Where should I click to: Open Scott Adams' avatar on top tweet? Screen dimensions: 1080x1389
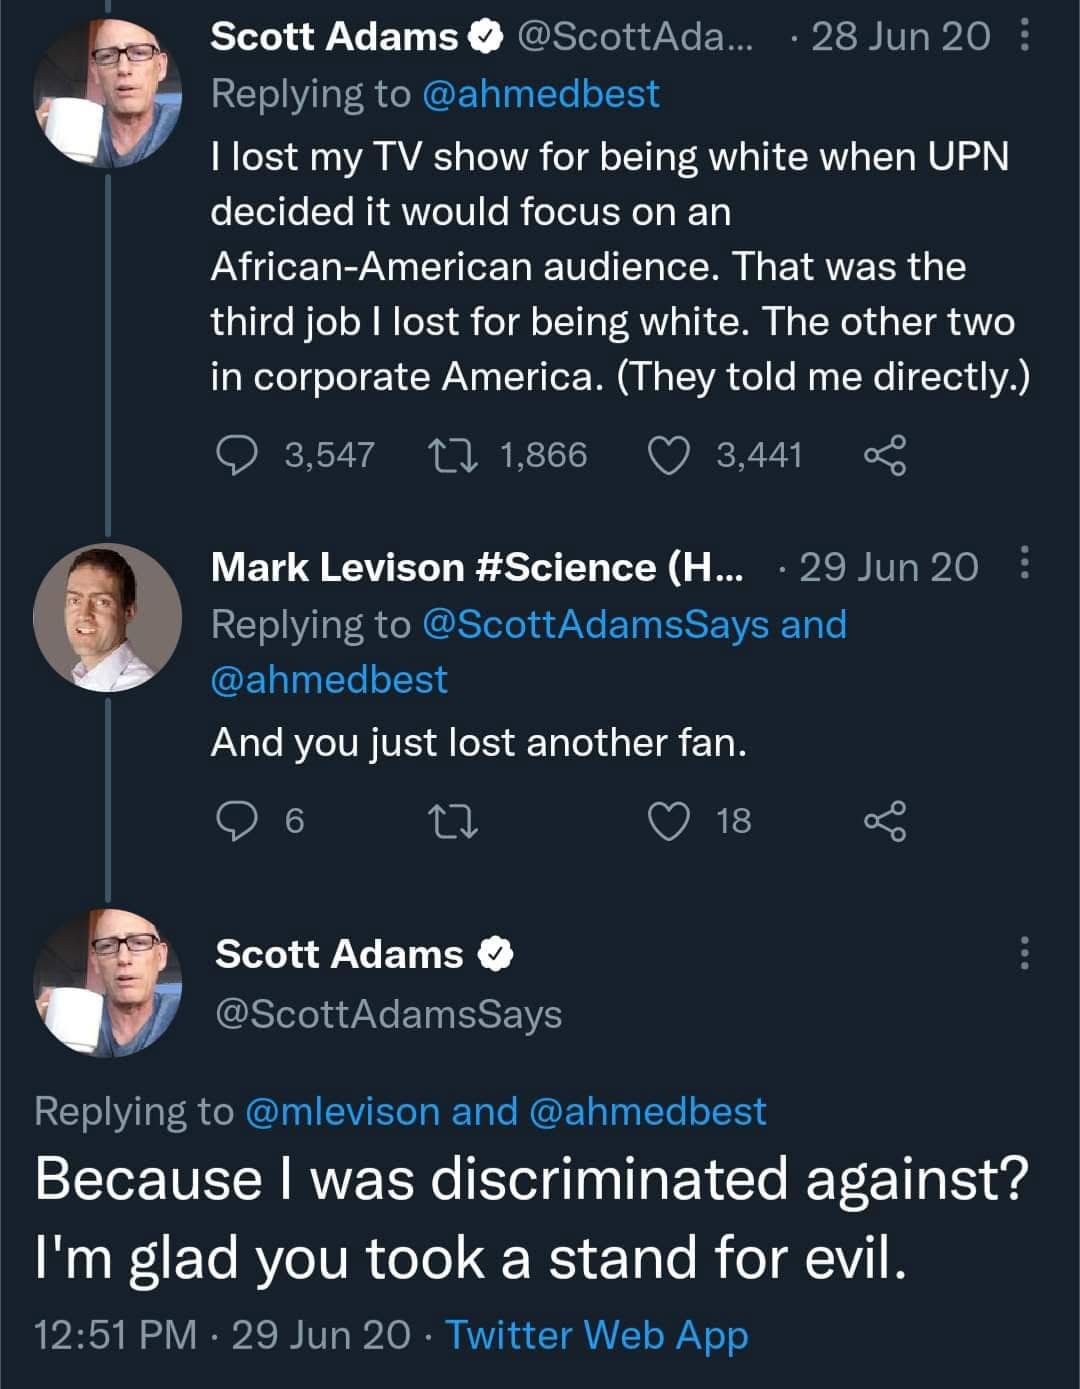[108, 93]
